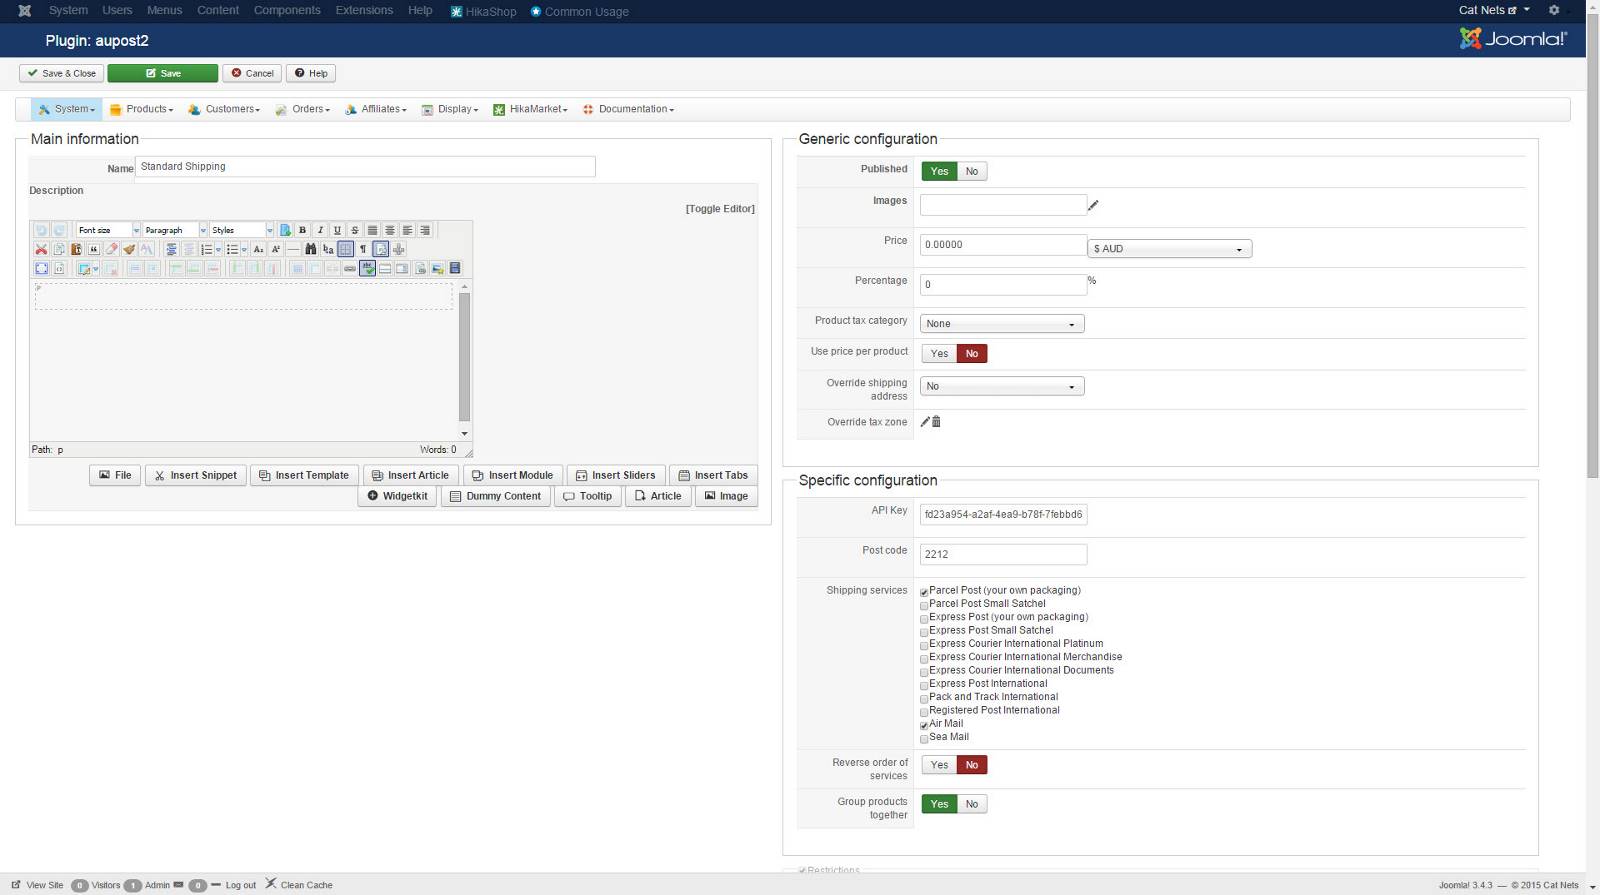Click the Insert Article button

point(410,475)
